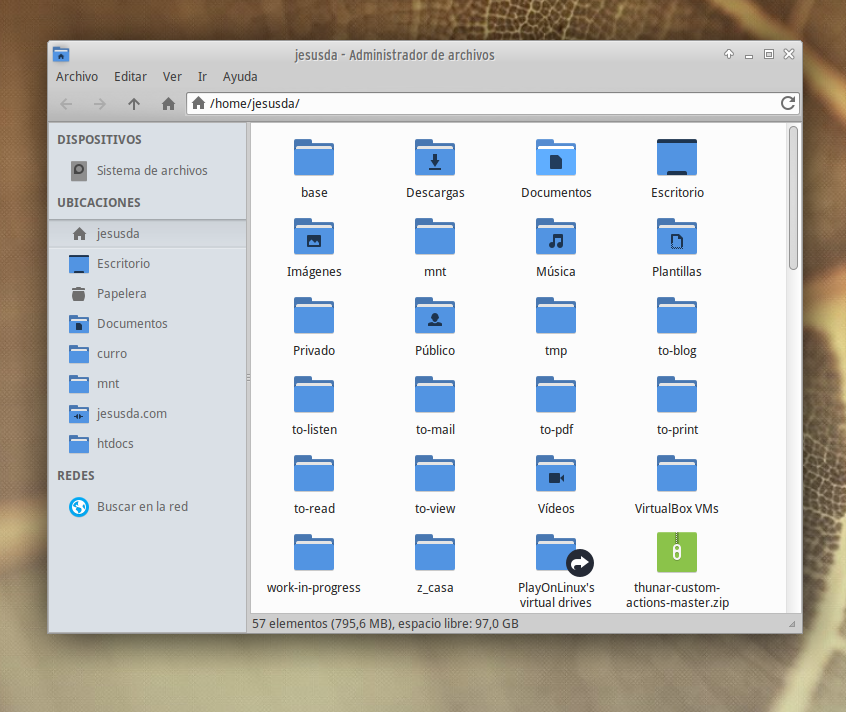Open the Música folder
This screenshot has height=712, width=846.
(x=556, y=237)
